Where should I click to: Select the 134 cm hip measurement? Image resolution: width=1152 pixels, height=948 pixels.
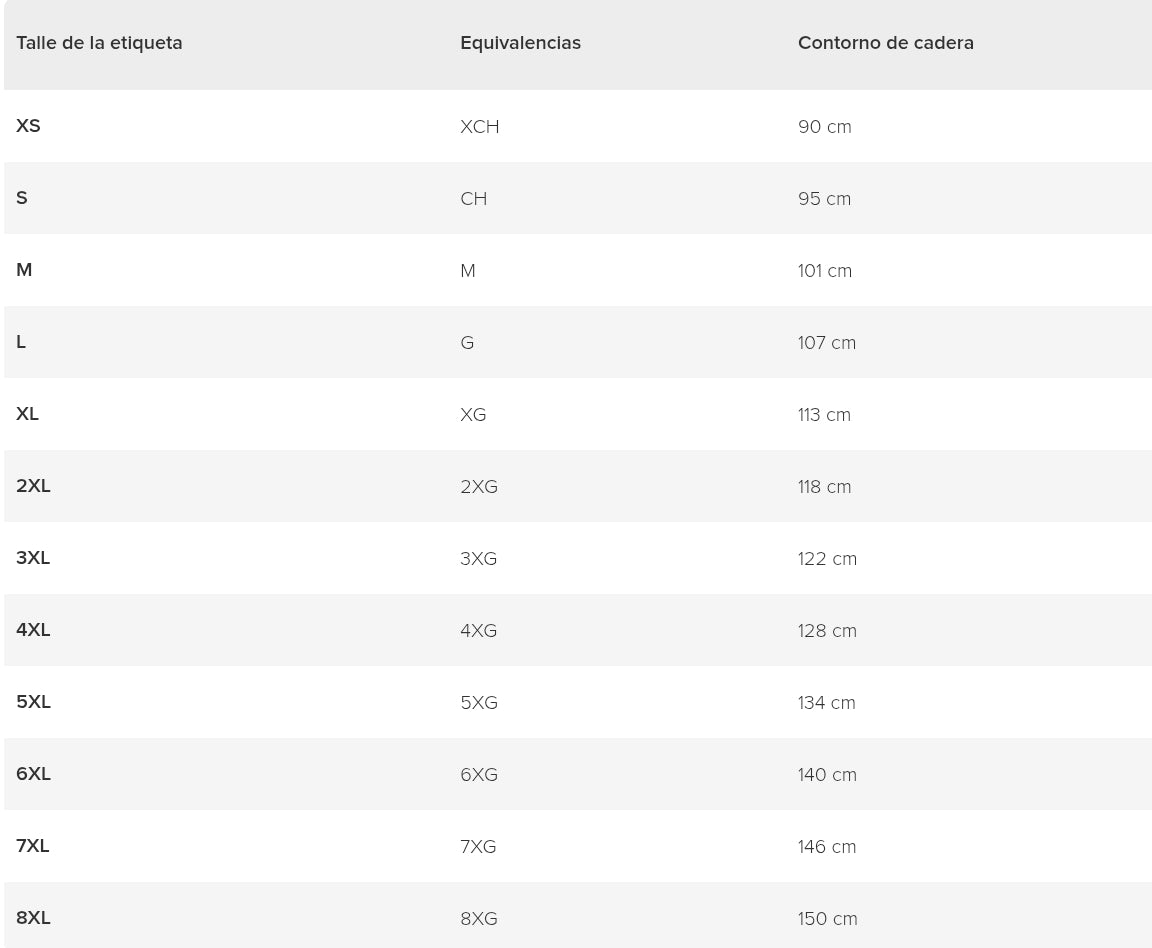[826, 703]
